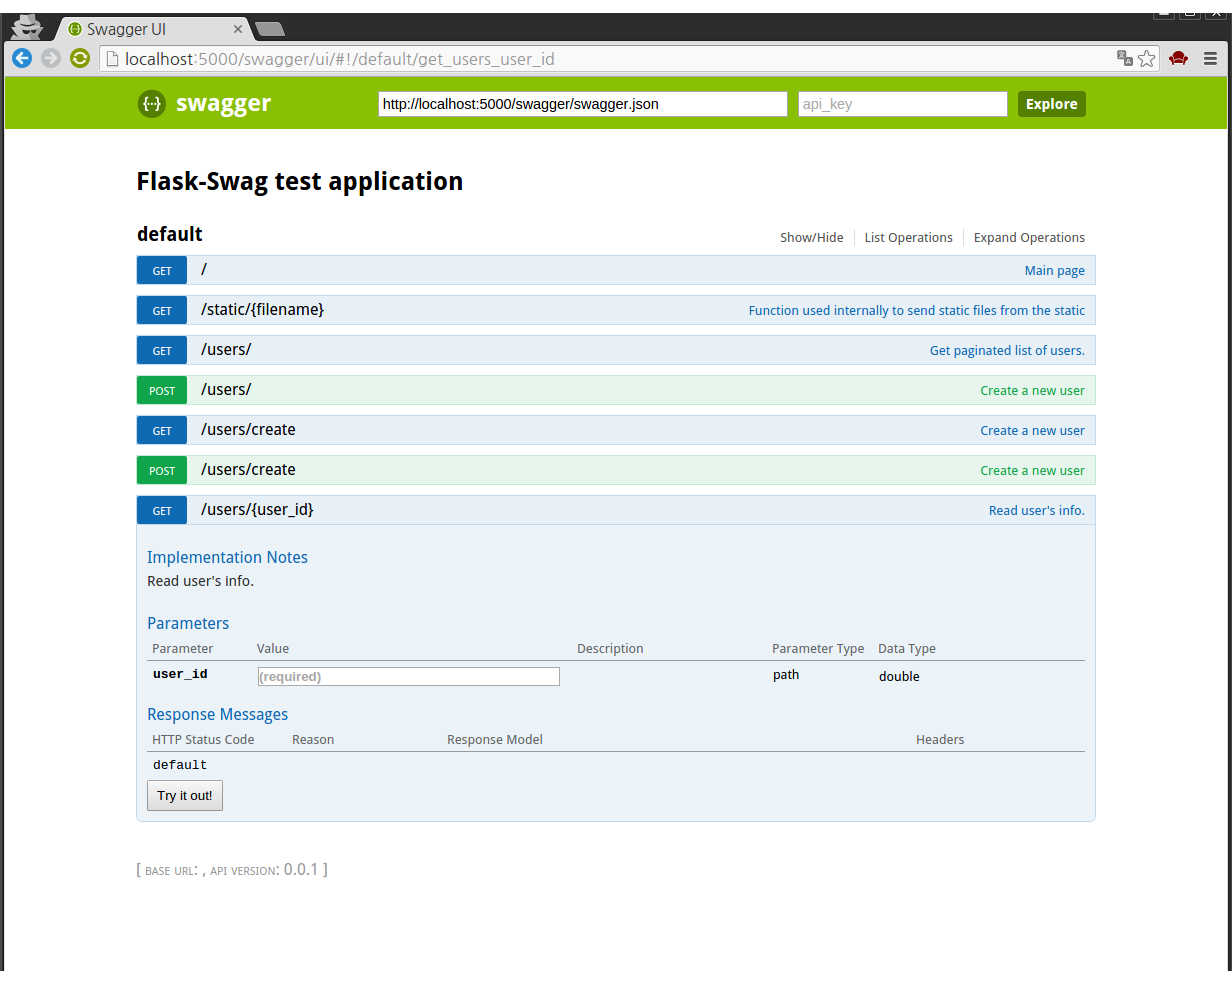
Task: Open a new browser tab
Action: click(269, 29)
